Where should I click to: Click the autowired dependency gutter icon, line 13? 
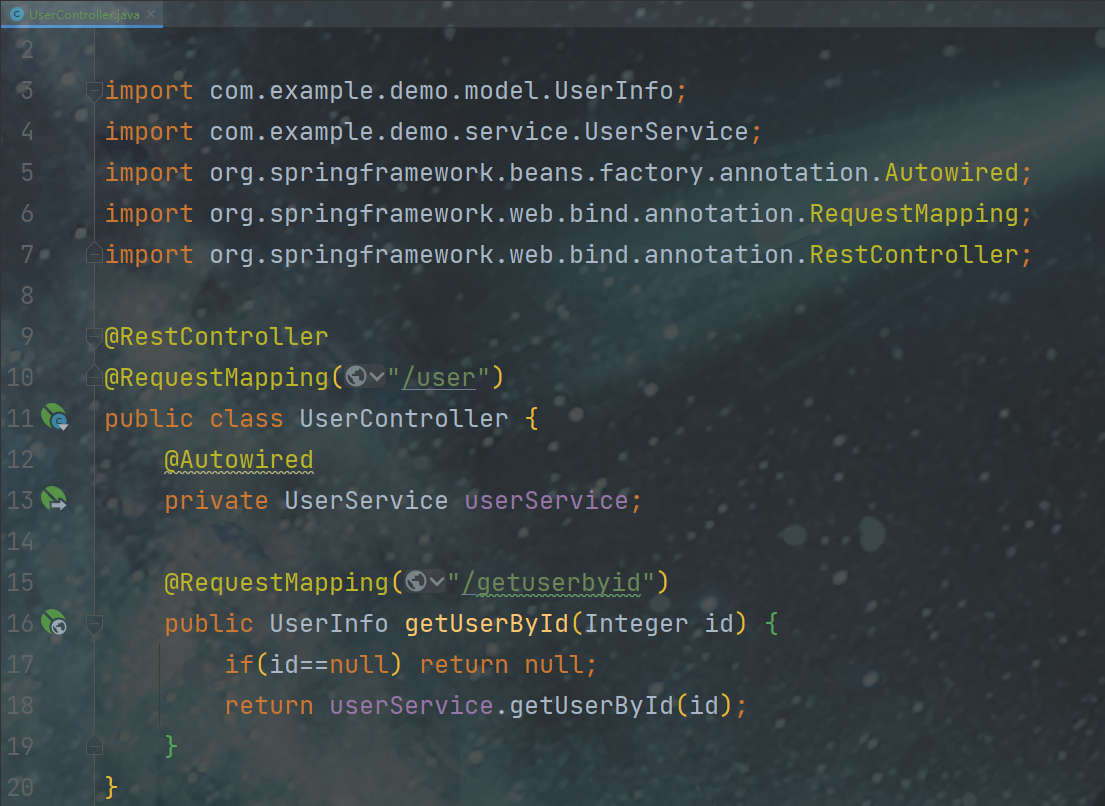[54, 499]
